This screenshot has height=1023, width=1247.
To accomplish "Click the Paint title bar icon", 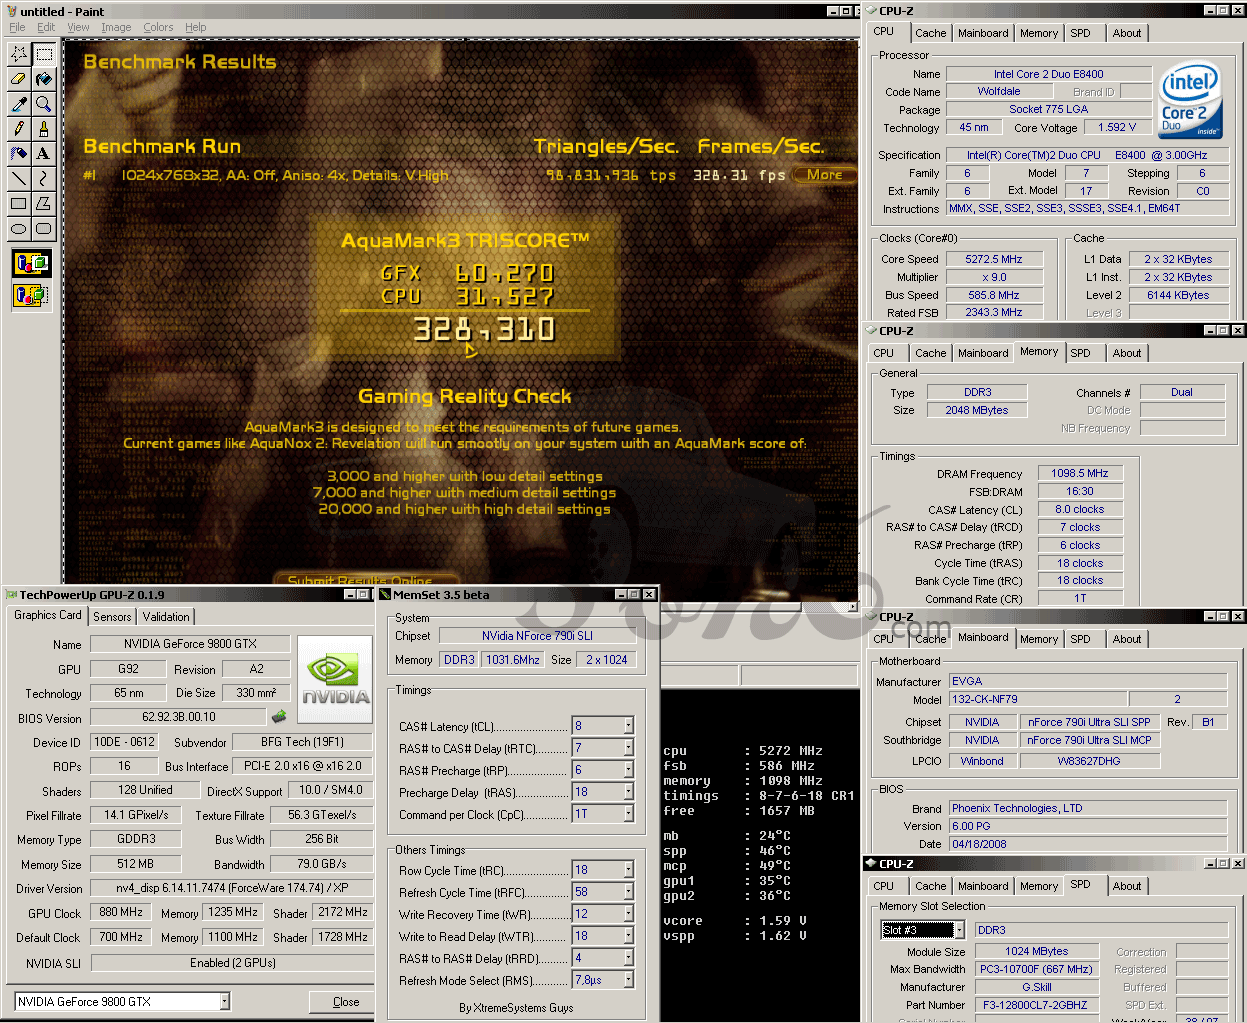I will (x=10, y=11).
